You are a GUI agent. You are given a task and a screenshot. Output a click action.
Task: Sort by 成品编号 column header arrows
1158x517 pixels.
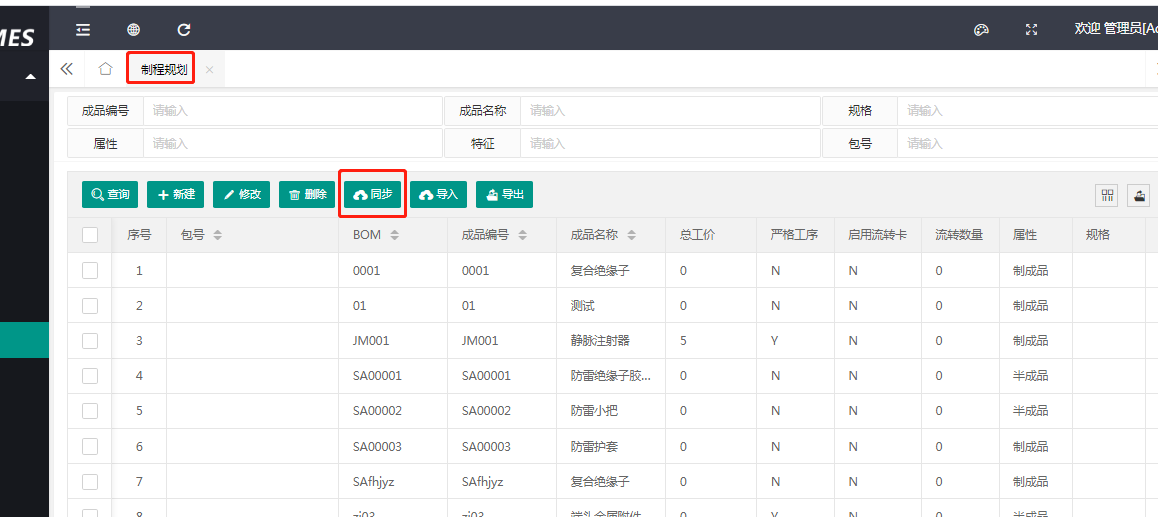(x=523, y=235)
